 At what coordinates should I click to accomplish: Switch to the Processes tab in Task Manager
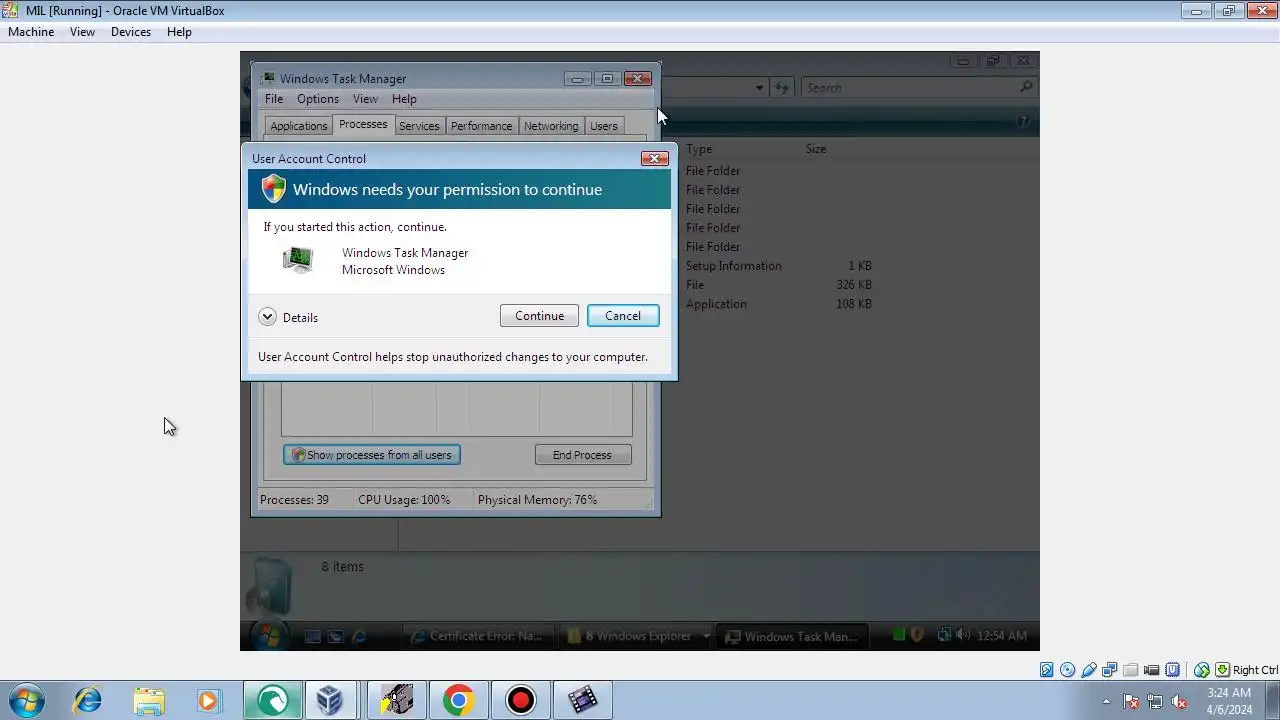tap(363, 124)
